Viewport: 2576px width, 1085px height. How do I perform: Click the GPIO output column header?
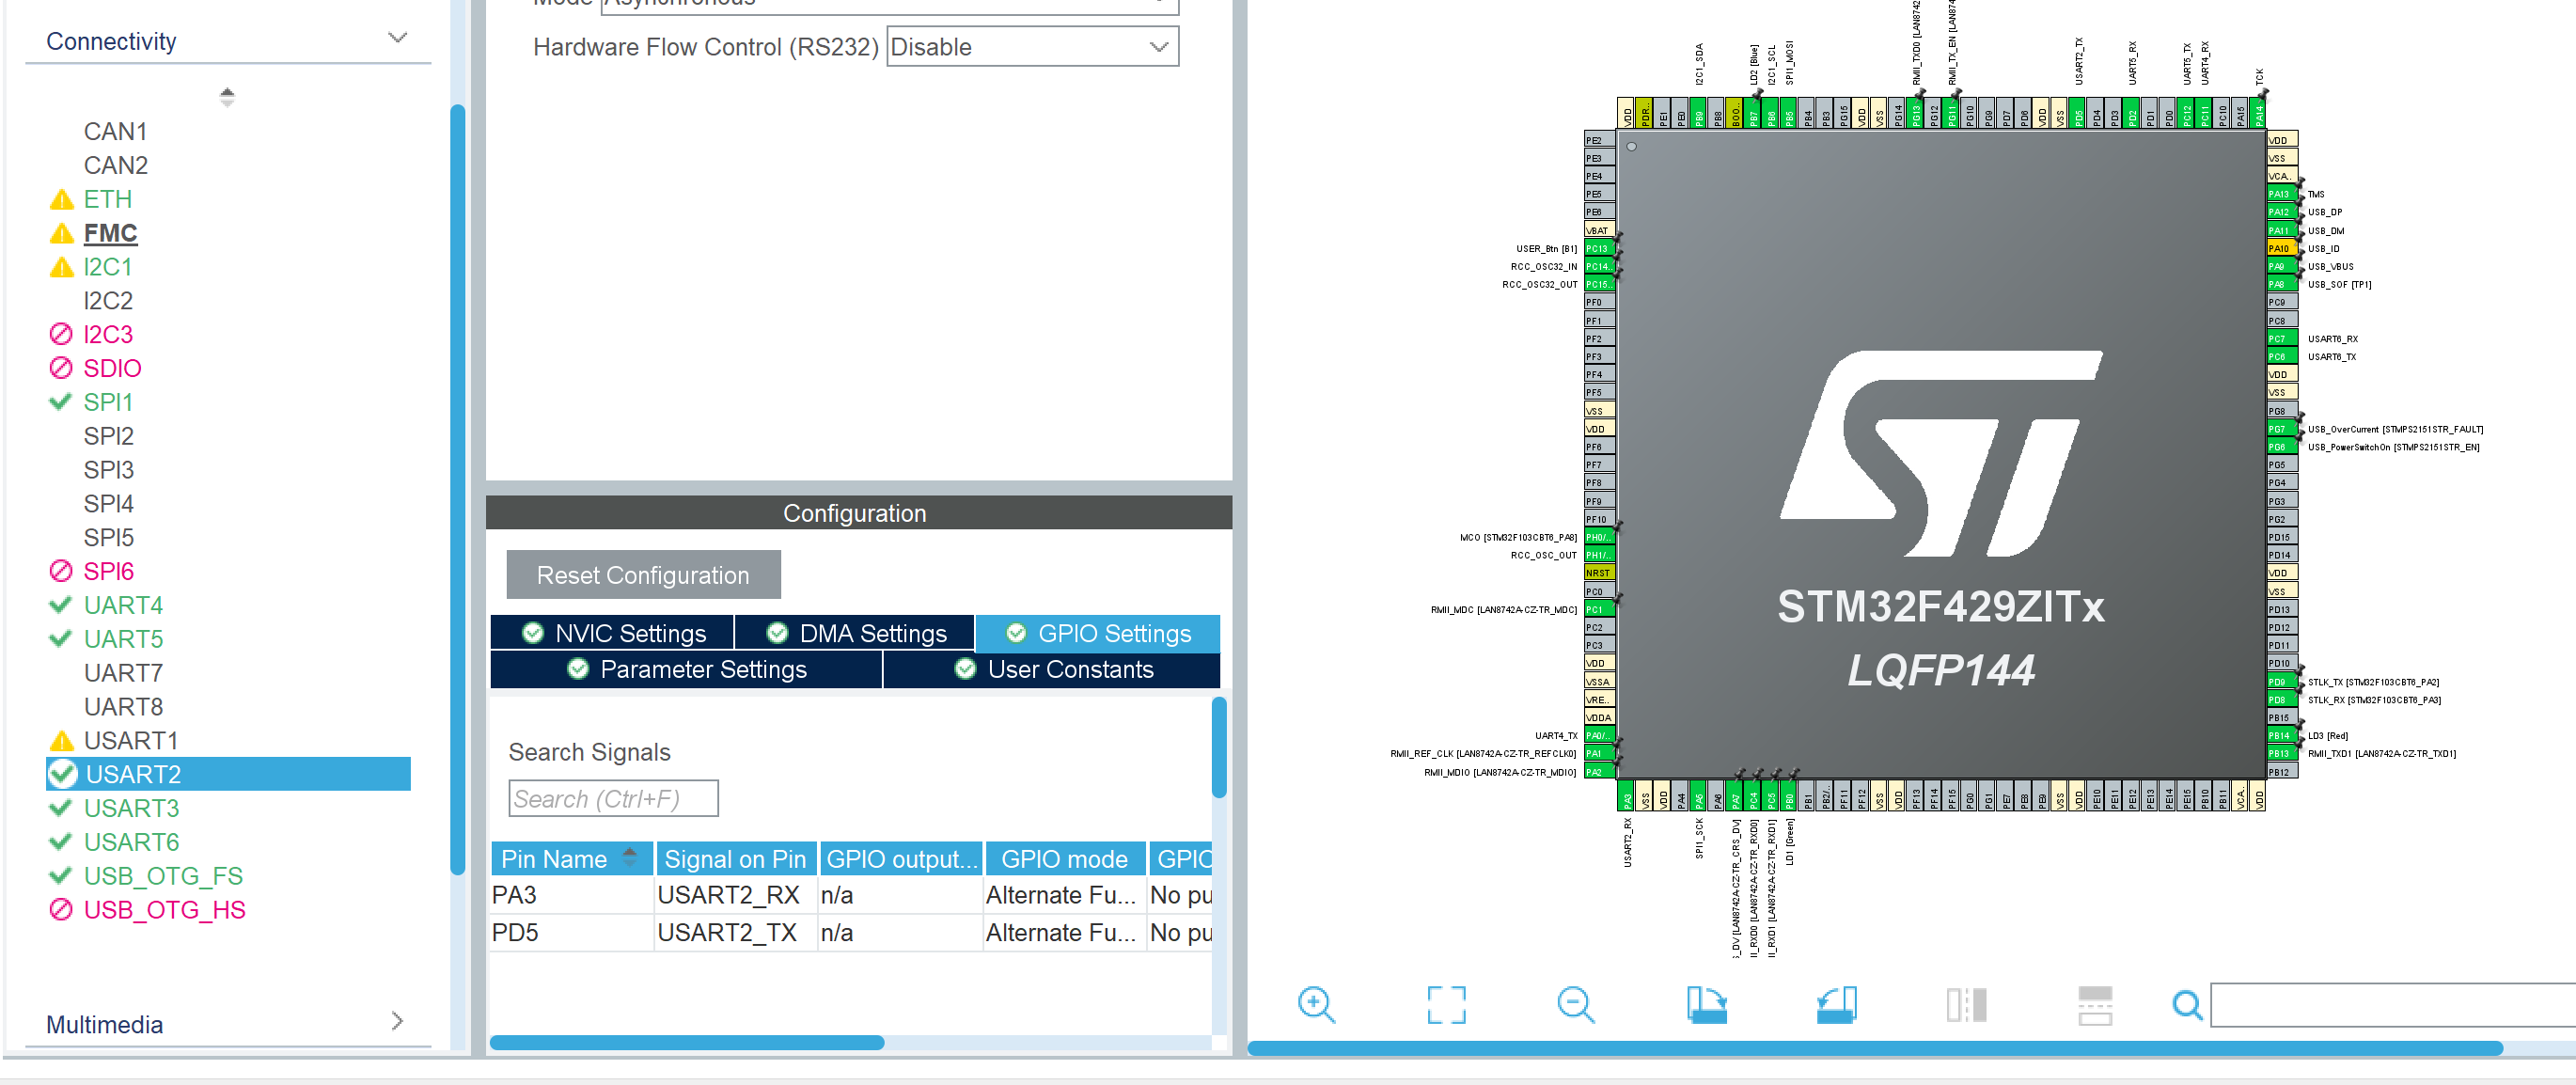[902, 859]
